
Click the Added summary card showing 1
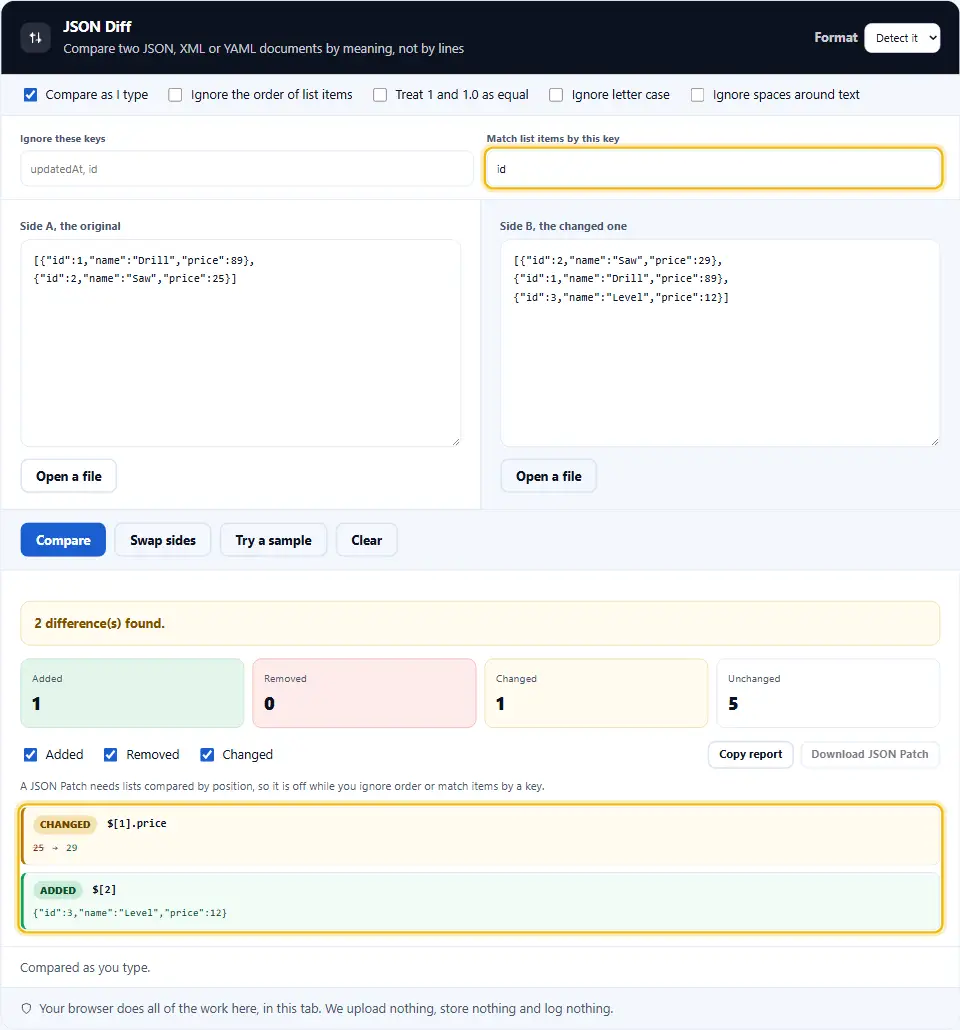tap(132, 693)
